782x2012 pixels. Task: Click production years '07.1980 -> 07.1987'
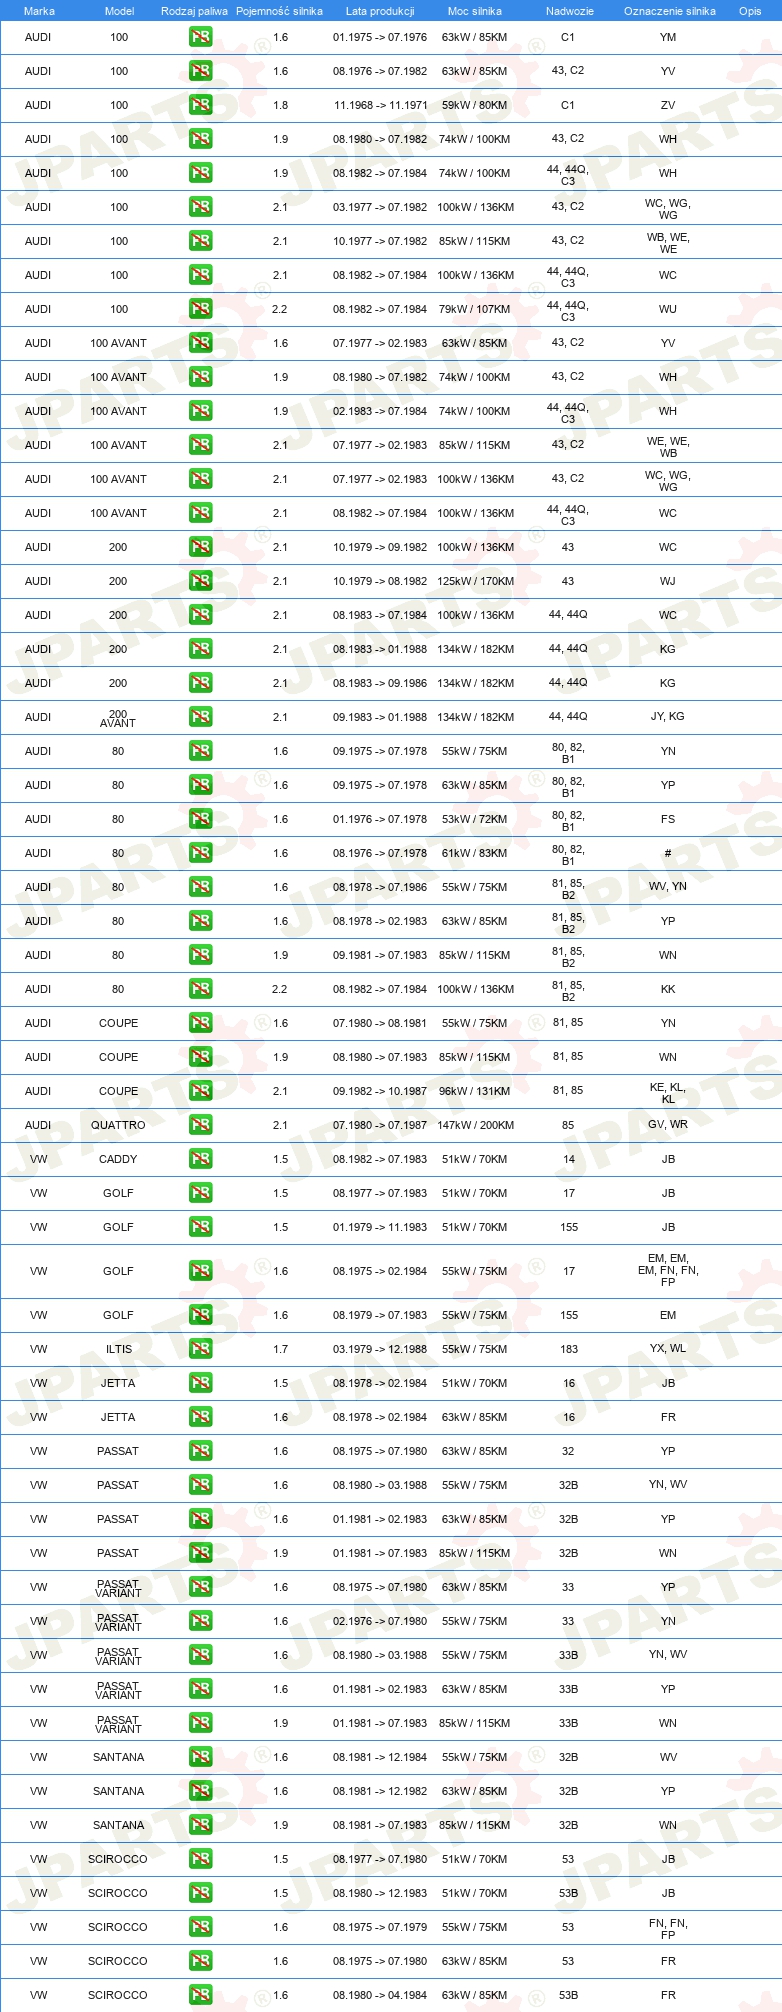[380, 1125]
